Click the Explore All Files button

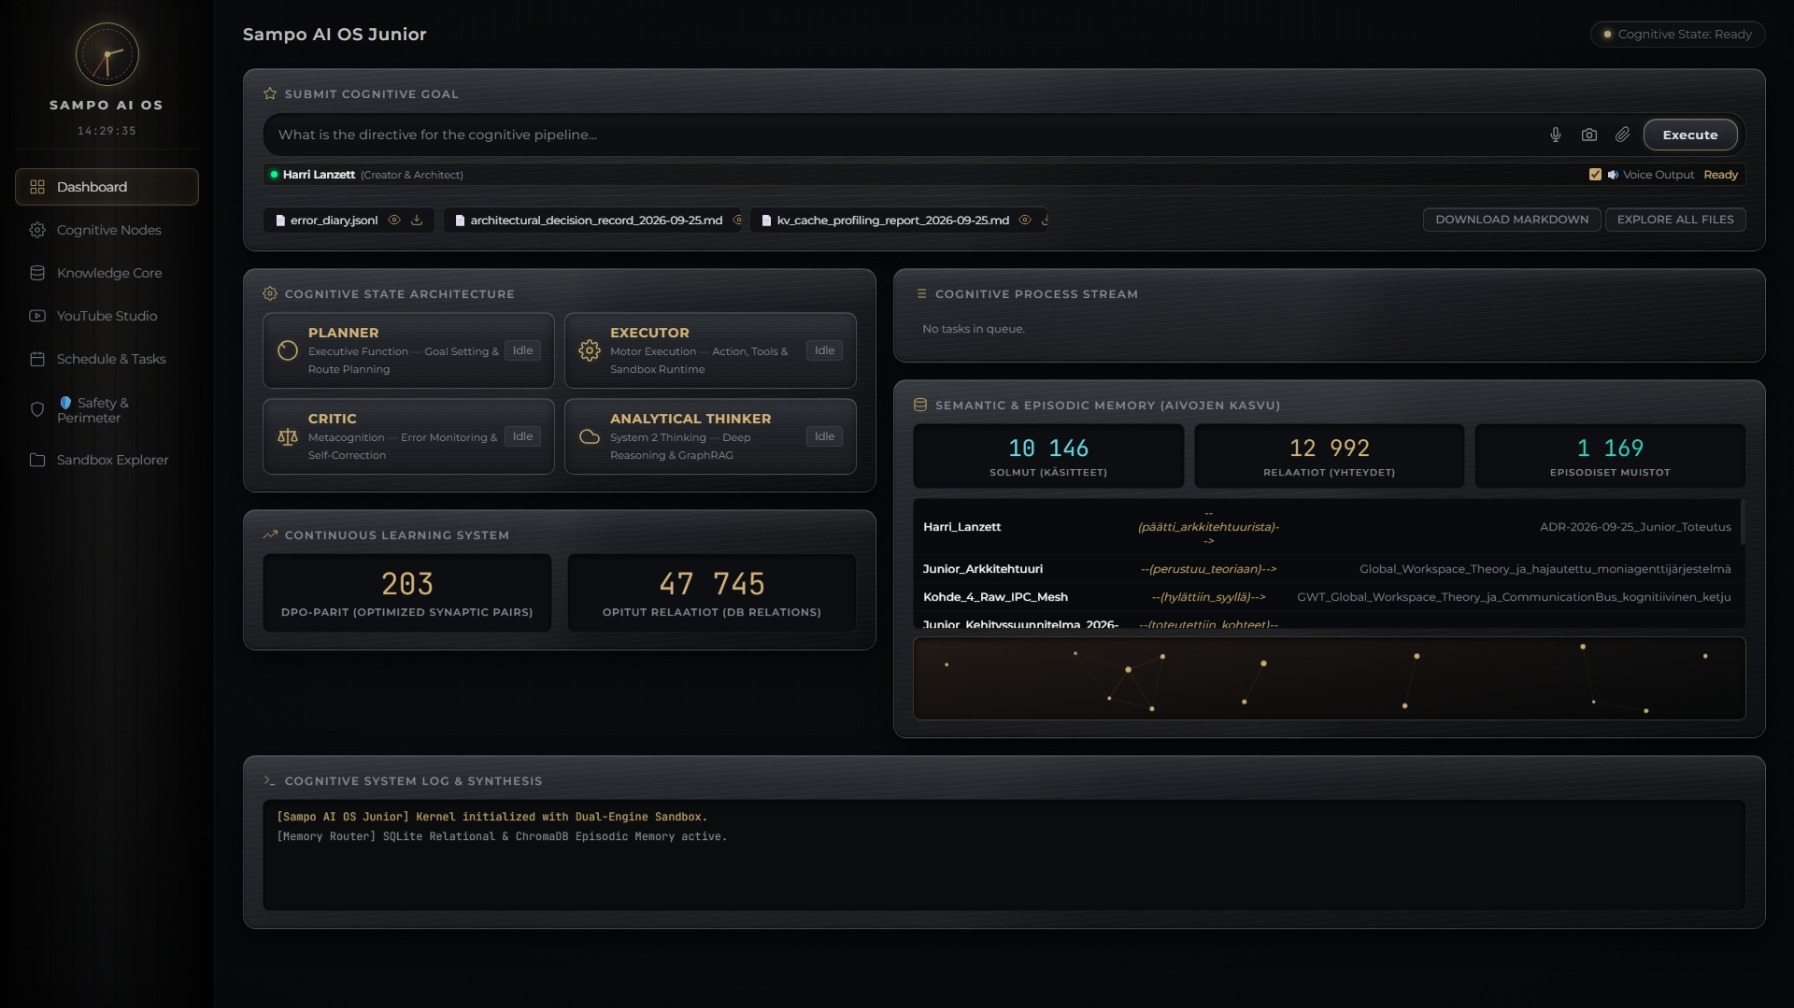pos(1675,220)
